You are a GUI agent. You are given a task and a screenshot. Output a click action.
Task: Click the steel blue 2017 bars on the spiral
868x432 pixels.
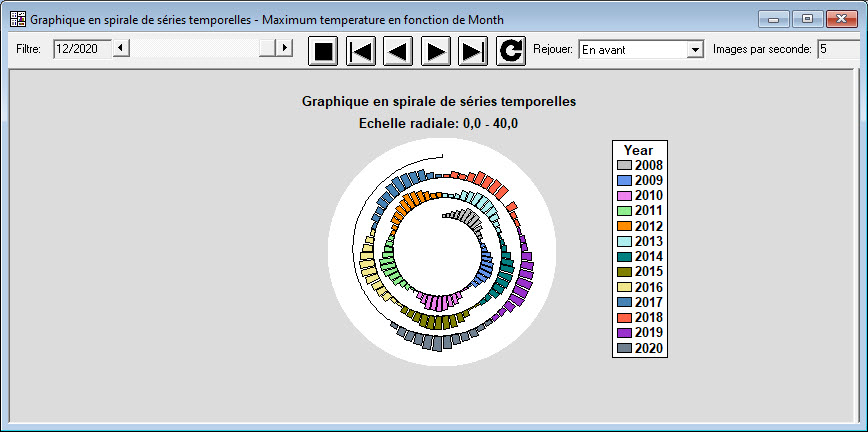click(396, 188)
